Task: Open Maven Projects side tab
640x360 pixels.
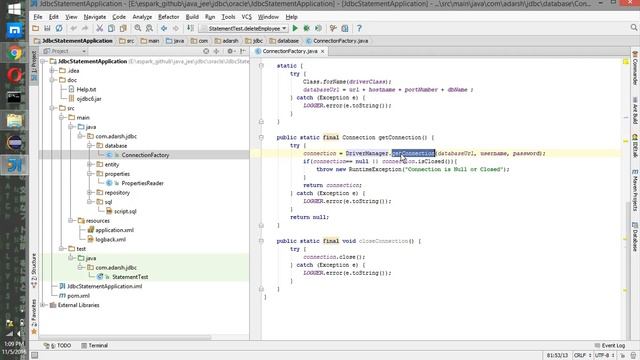Action: point(635,191)
